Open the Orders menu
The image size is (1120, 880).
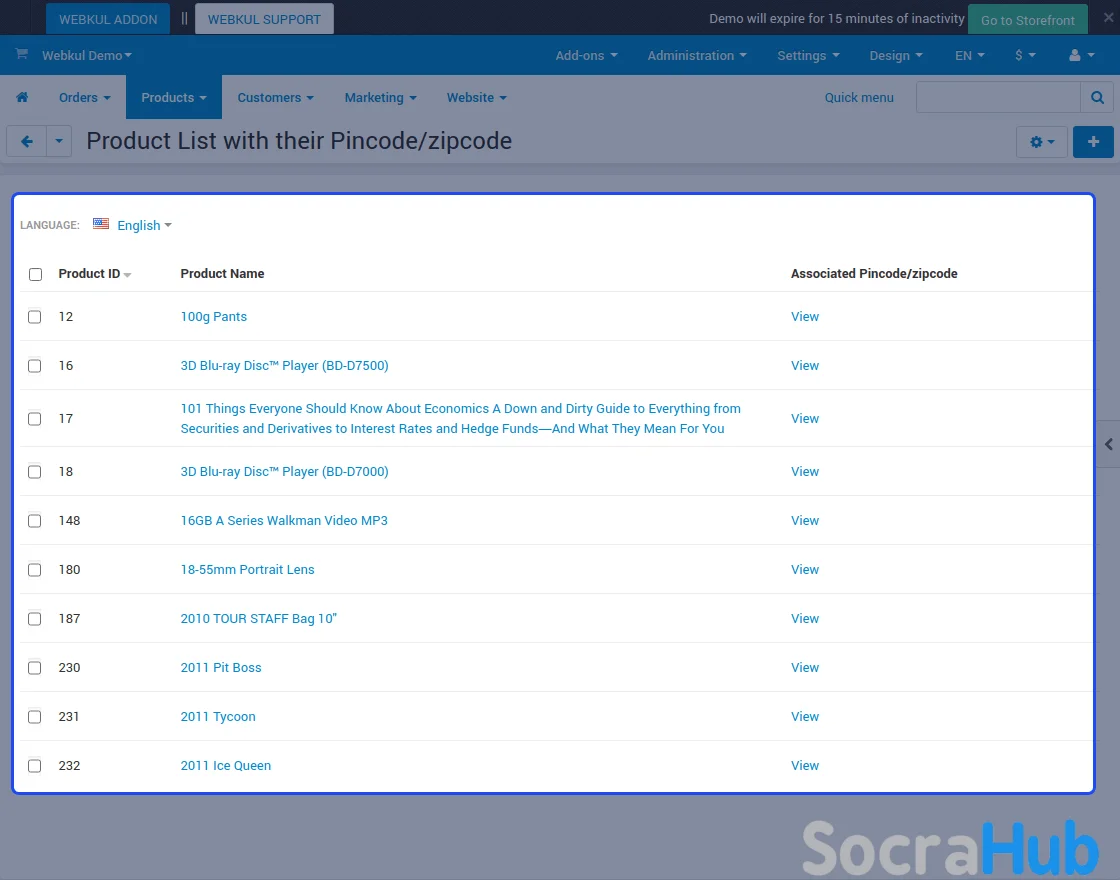[x=84, y=97]
